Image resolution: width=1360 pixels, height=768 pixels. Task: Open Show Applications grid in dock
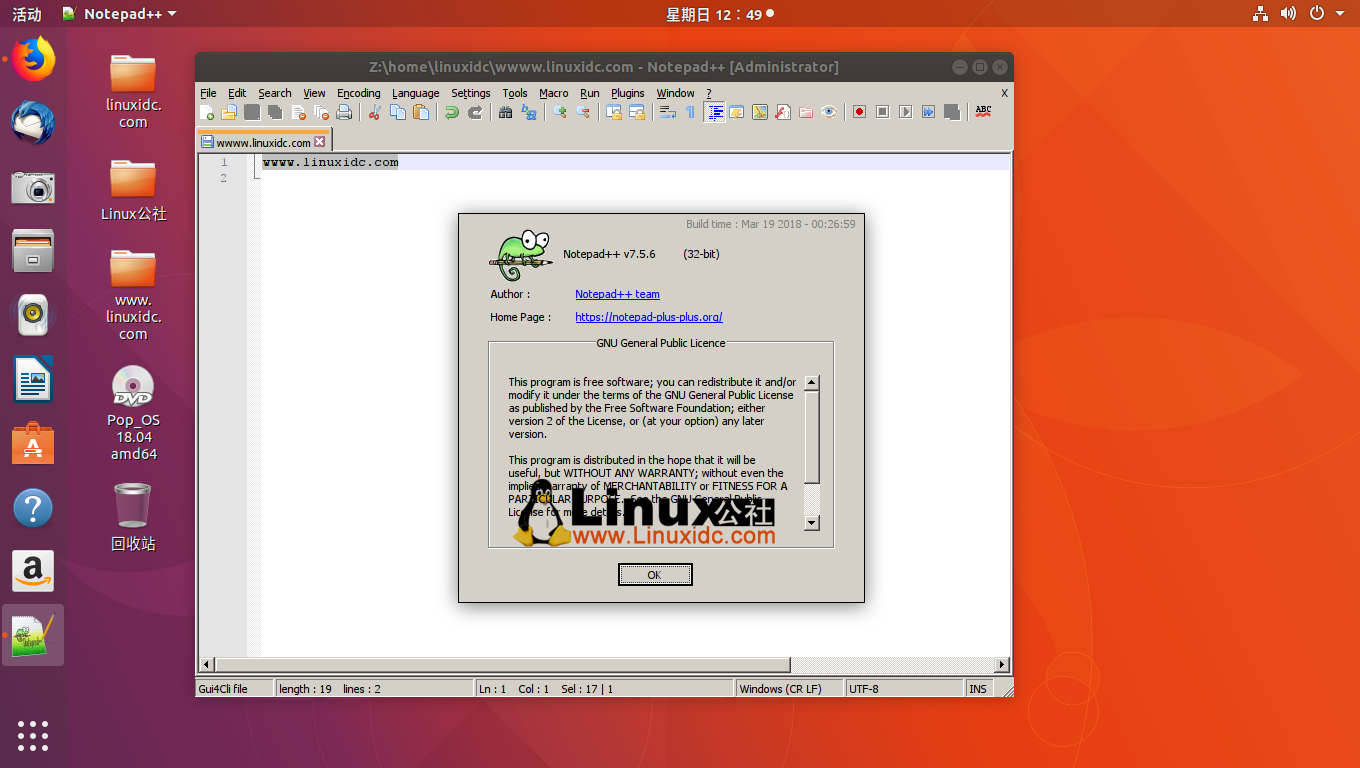[x=33, y=735]
